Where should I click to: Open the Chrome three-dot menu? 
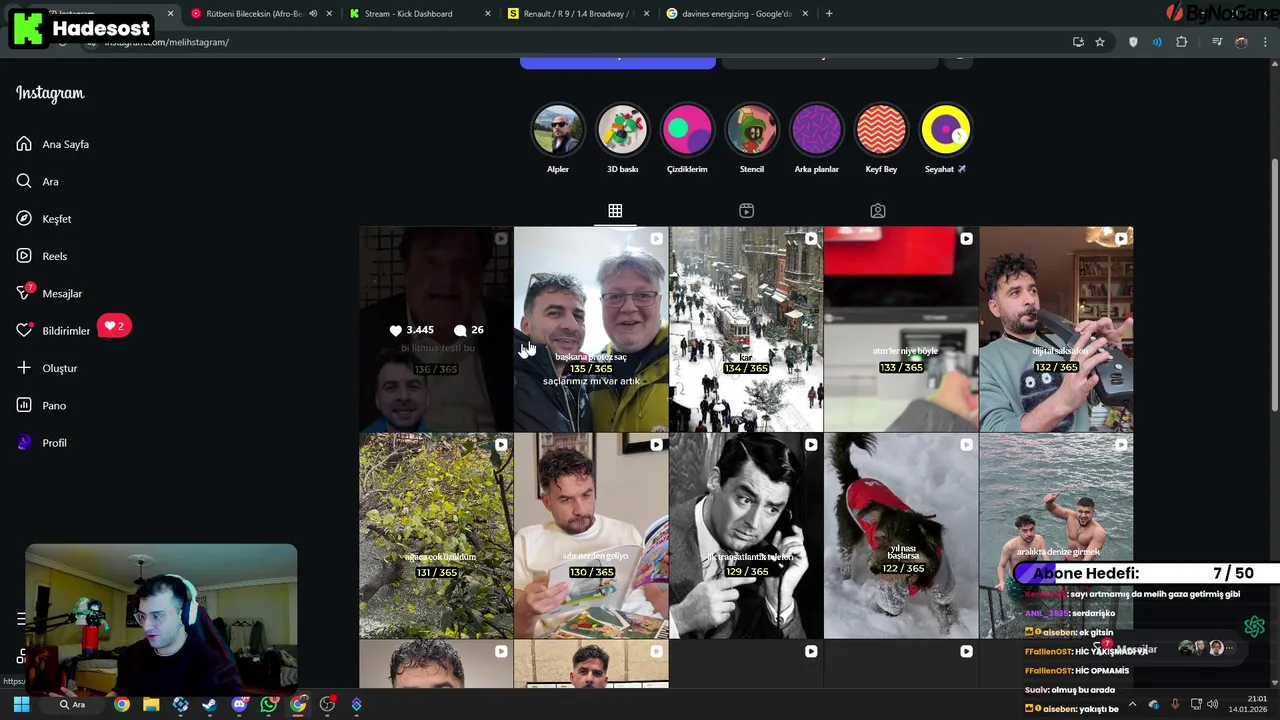[1266, 42]
